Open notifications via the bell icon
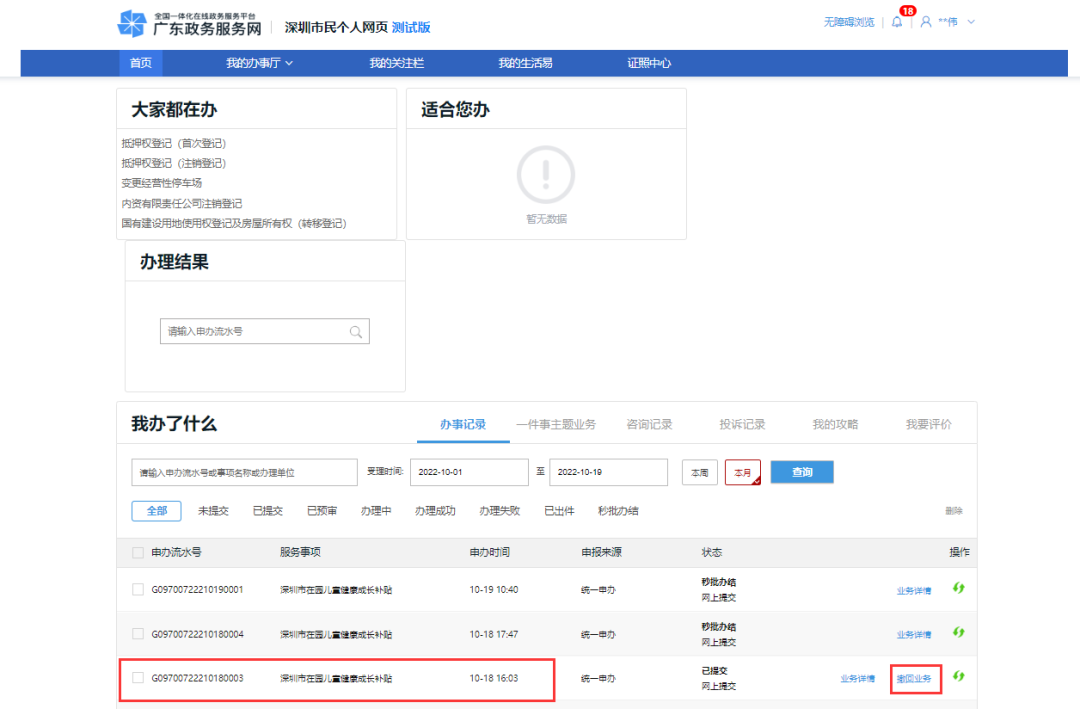This screenshot has width=1080, height=709. coord(898,22)
